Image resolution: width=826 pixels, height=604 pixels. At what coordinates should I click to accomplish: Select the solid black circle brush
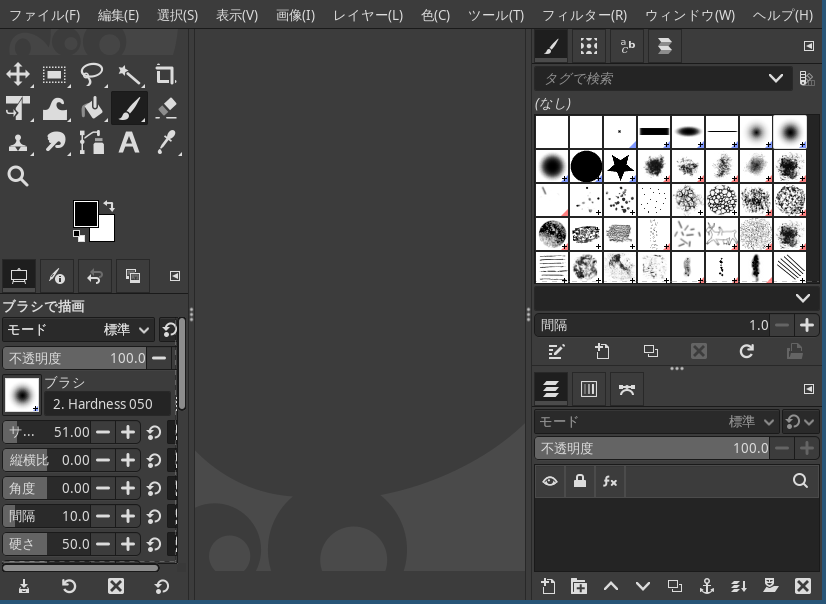point(586,166)
